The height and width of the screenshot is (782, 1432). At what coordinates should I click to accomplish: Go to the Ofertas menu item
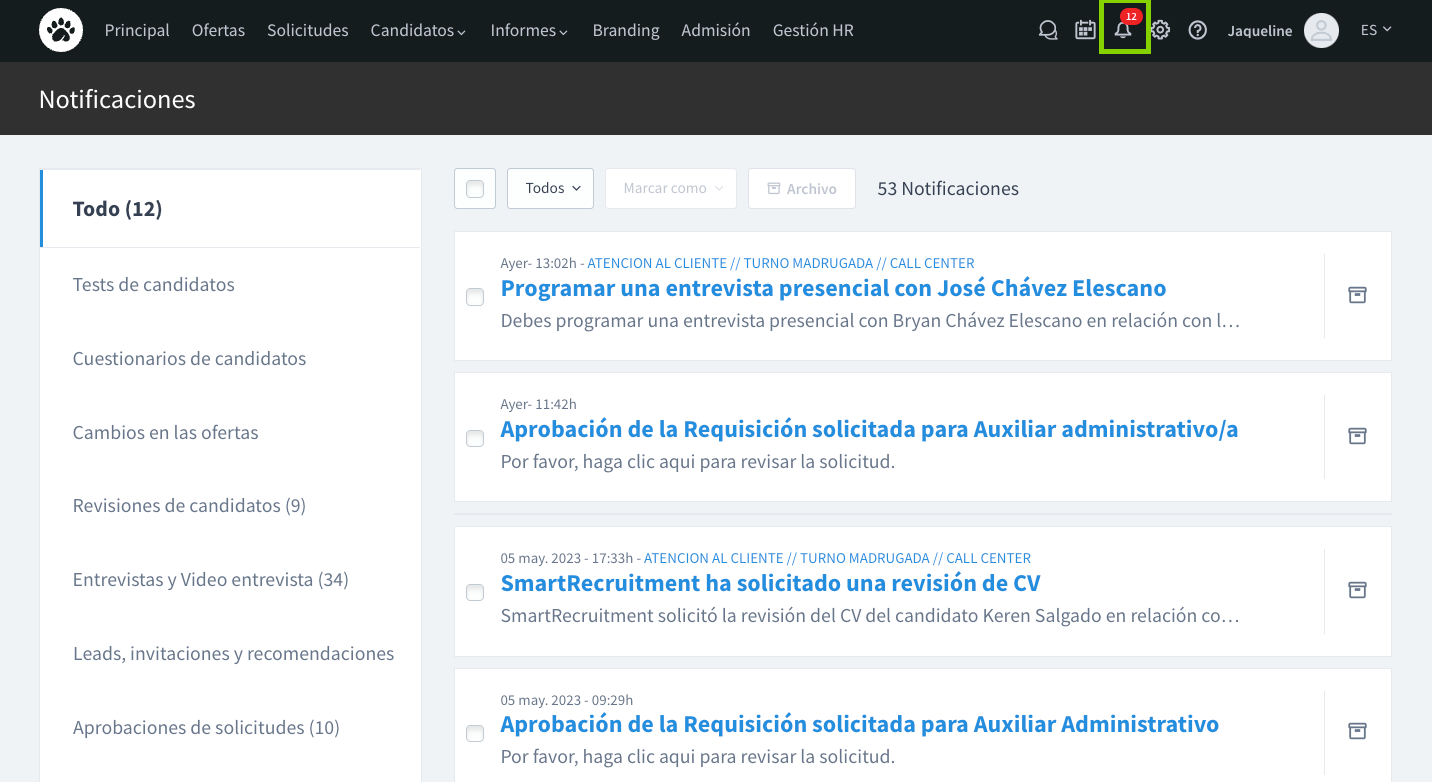218,30
